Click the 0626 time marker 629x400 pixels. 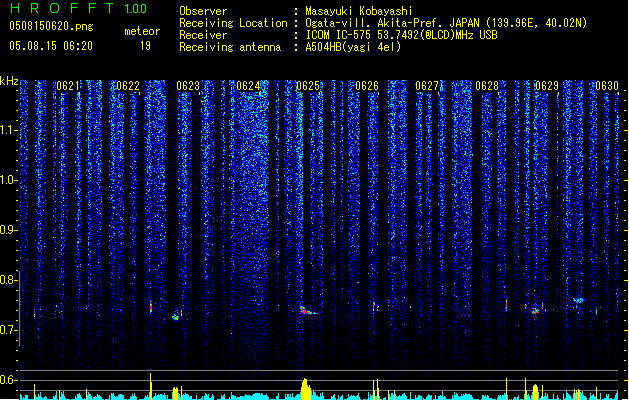pyautogui.click(x=367, y=86)
